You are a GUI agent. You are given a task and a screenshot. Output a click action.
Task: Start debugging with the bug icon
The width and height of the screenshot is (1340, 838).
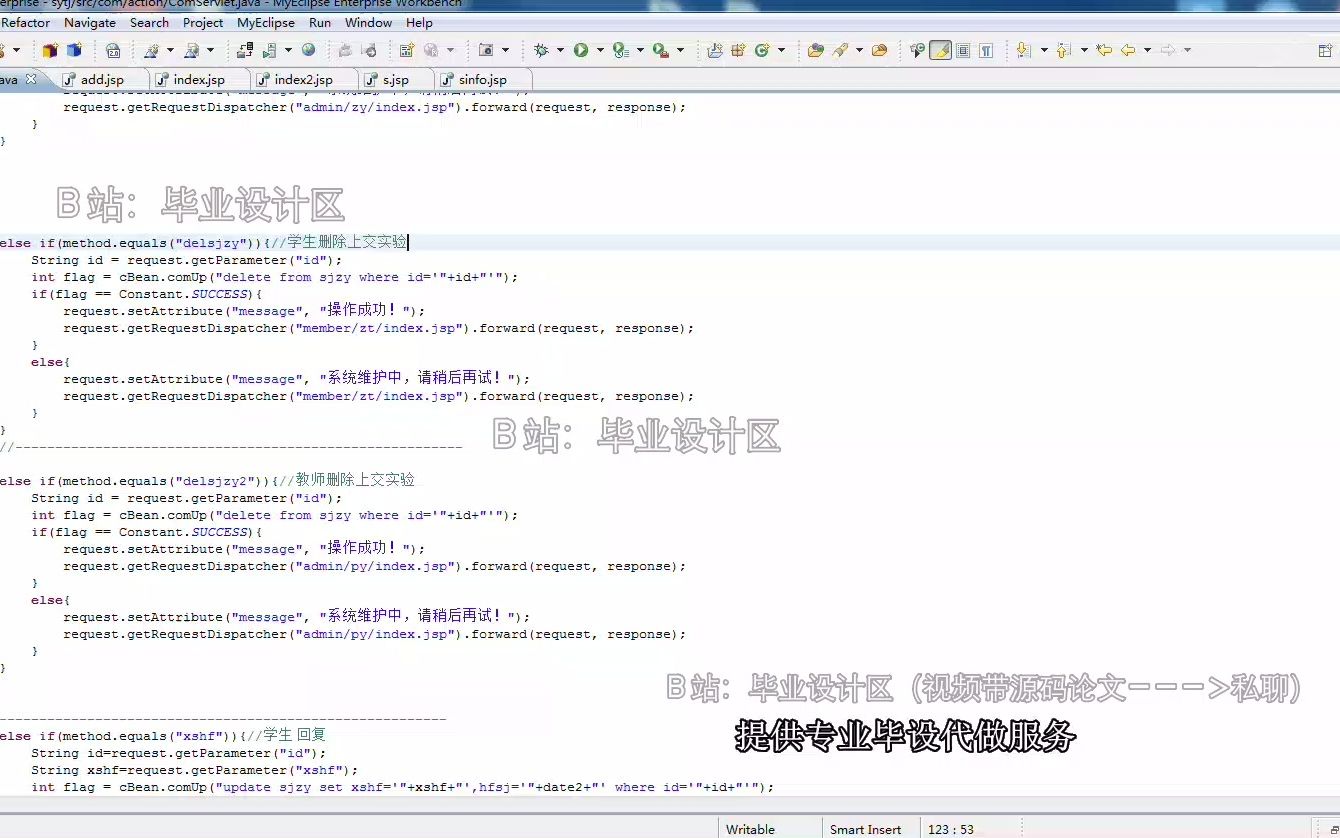tap(541, 50)
